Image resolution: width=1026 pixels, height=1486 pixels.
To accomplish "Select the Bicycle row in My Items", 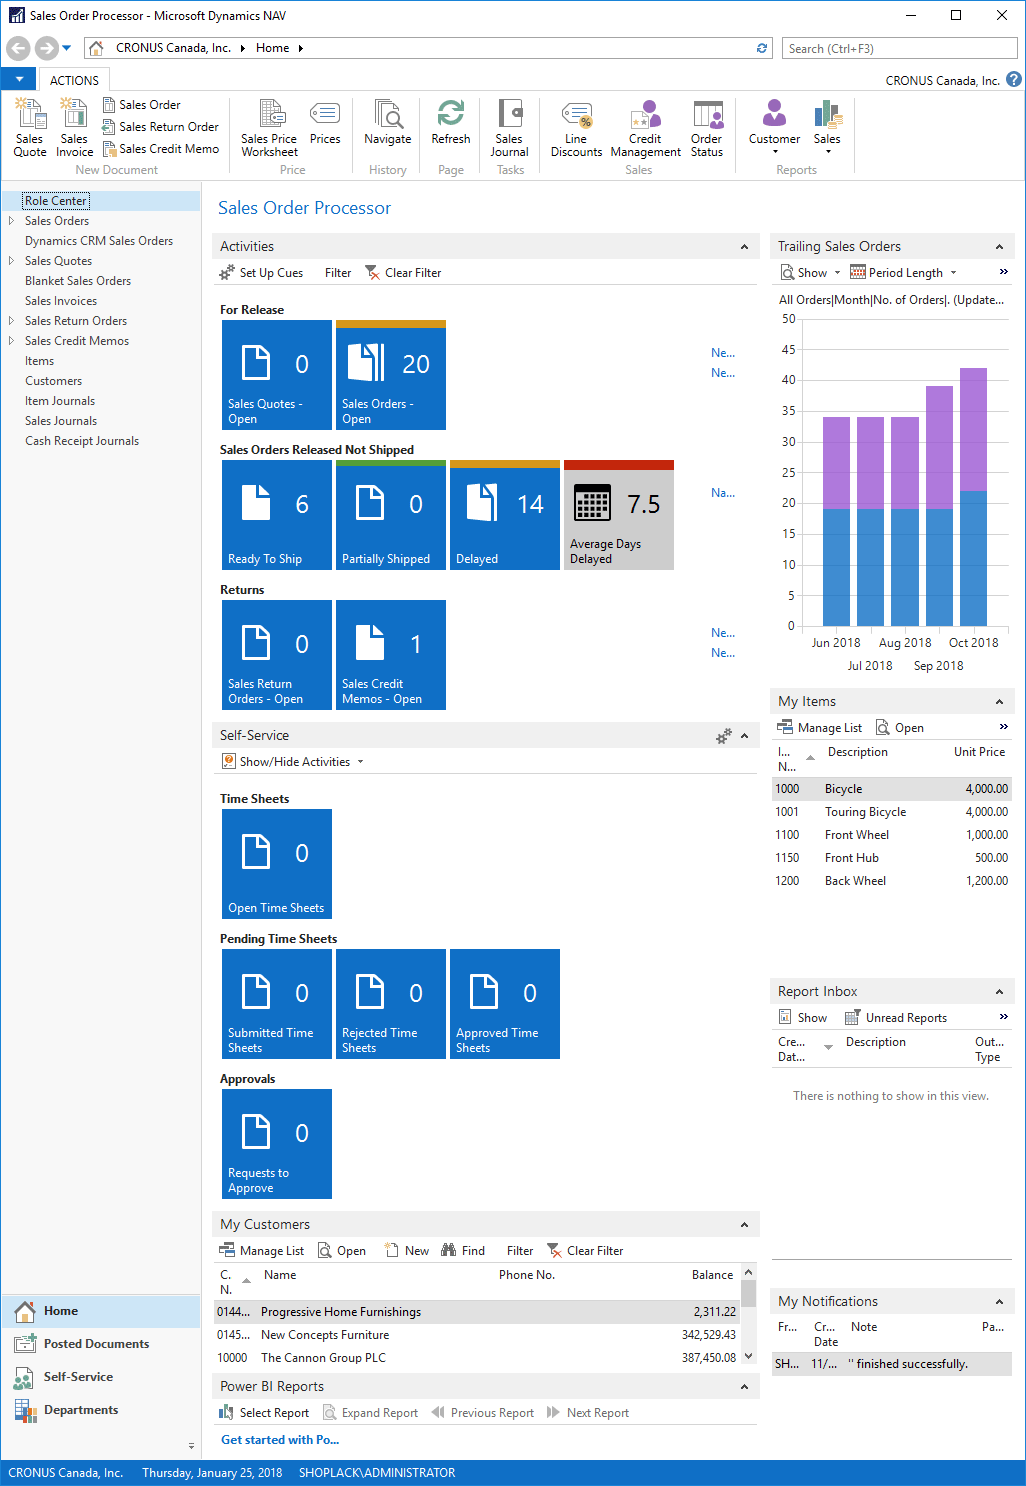I will pos(891,789).
